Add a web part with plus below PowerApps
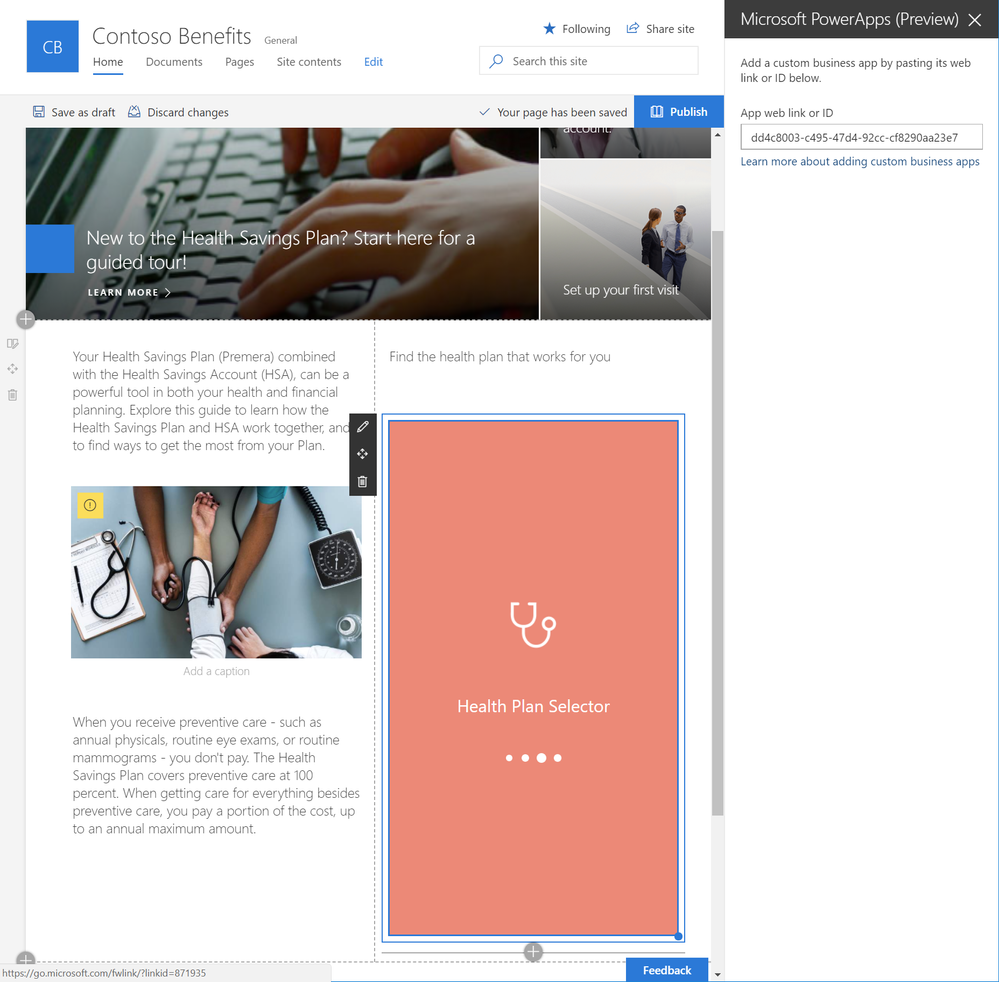This screenshot has height=982, width=999. [x=533, y=952]
